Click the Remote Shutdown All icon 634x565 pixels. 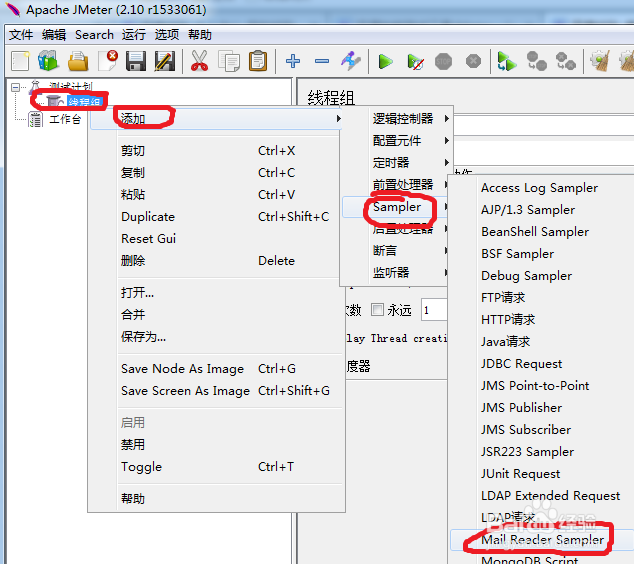[566, 61]
